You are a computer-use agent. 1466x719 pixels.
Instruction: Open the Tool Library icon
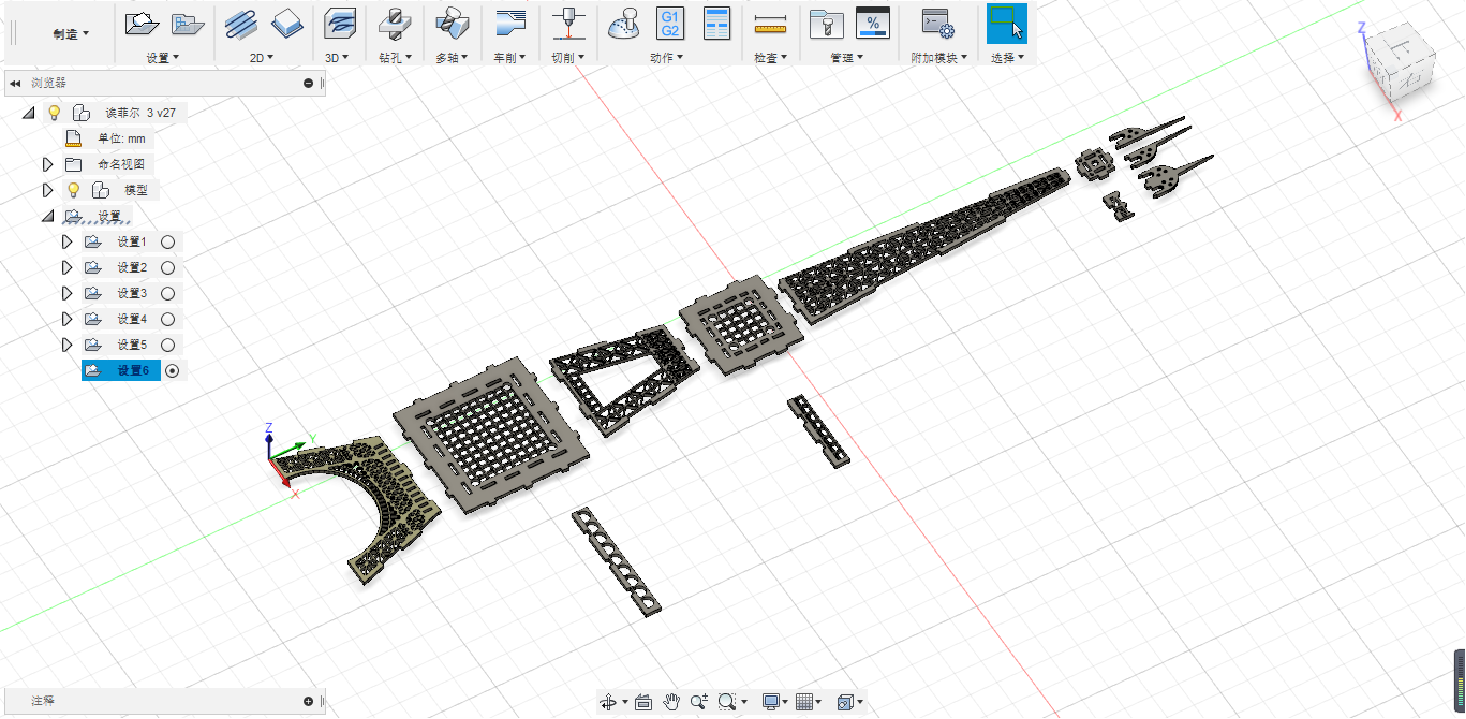tap(826, 22)
